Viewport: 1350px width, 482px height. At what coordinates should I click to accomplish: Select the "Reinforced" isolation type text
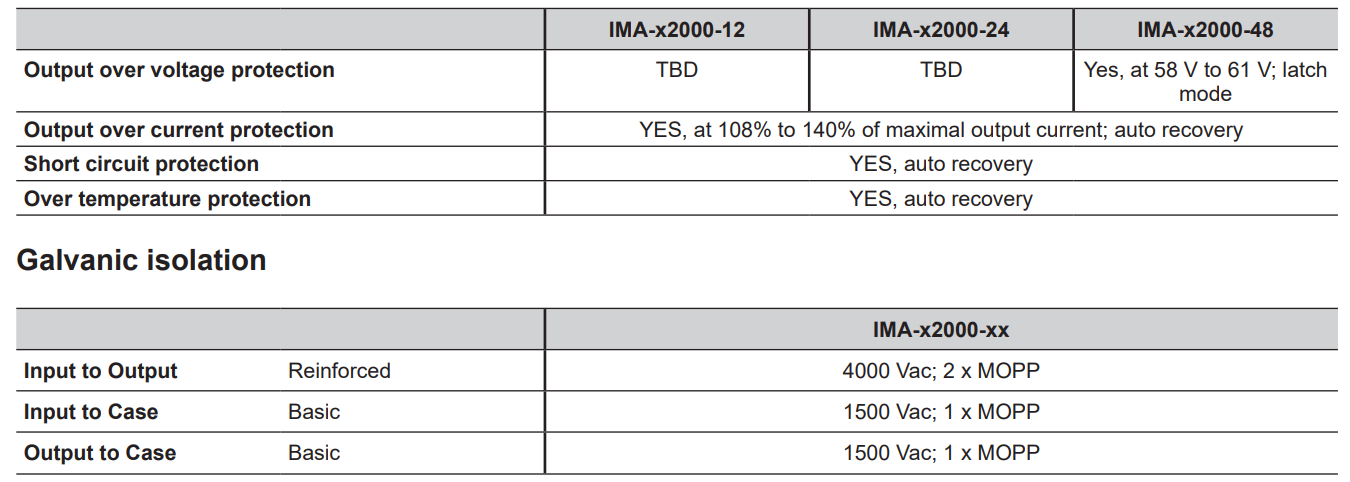point(339,371)
